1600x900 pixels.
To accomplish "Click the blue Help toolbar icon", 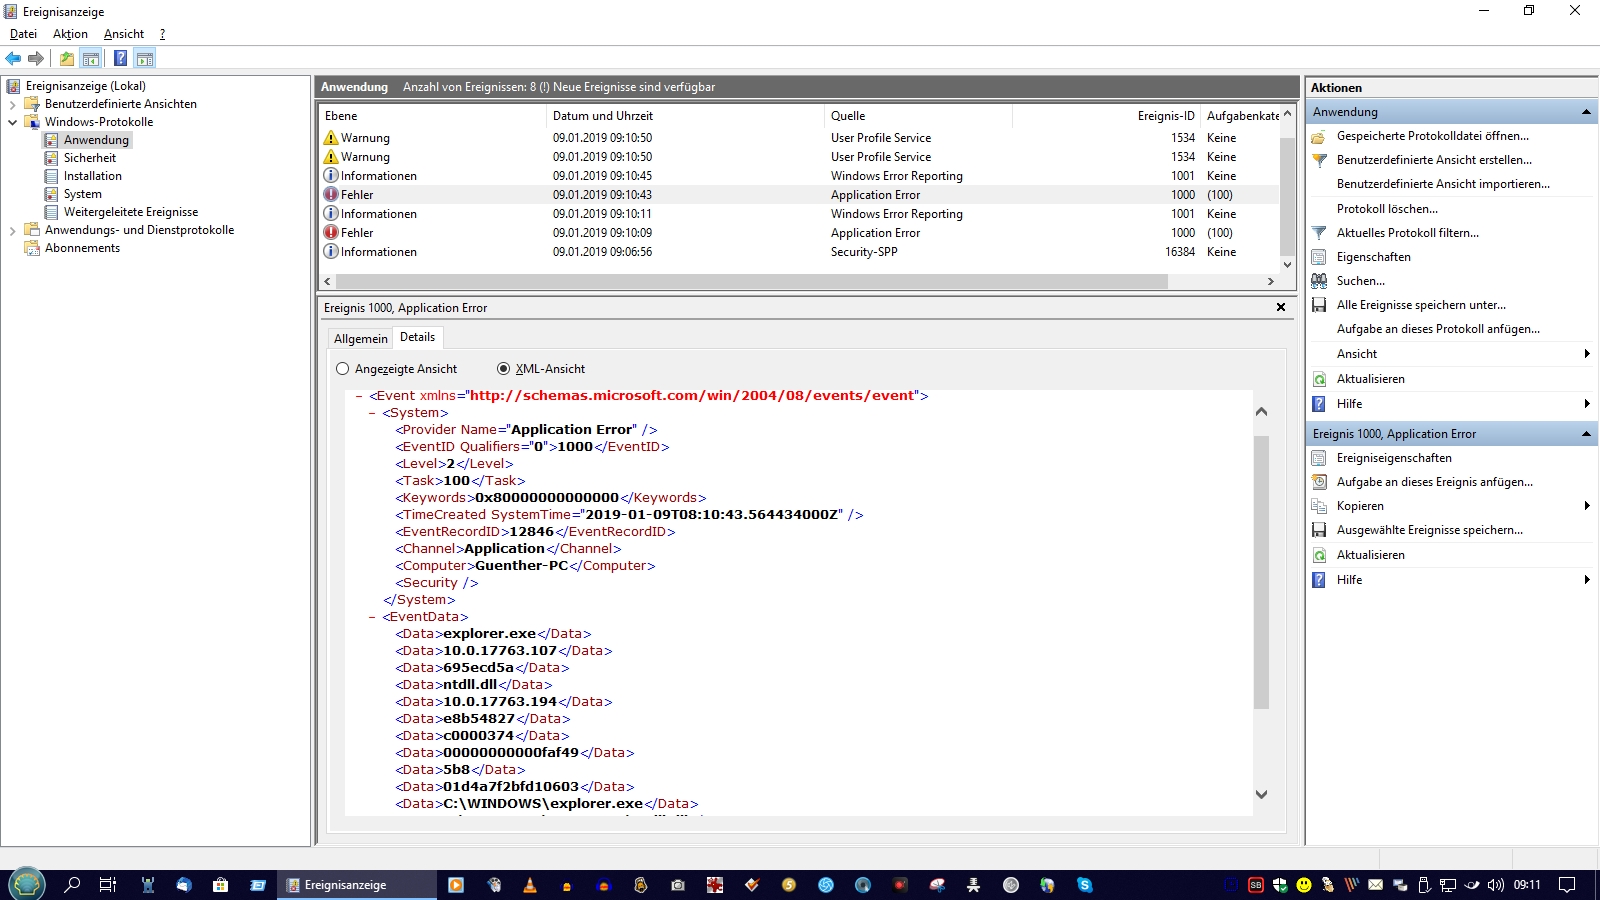I will point(120,58).
